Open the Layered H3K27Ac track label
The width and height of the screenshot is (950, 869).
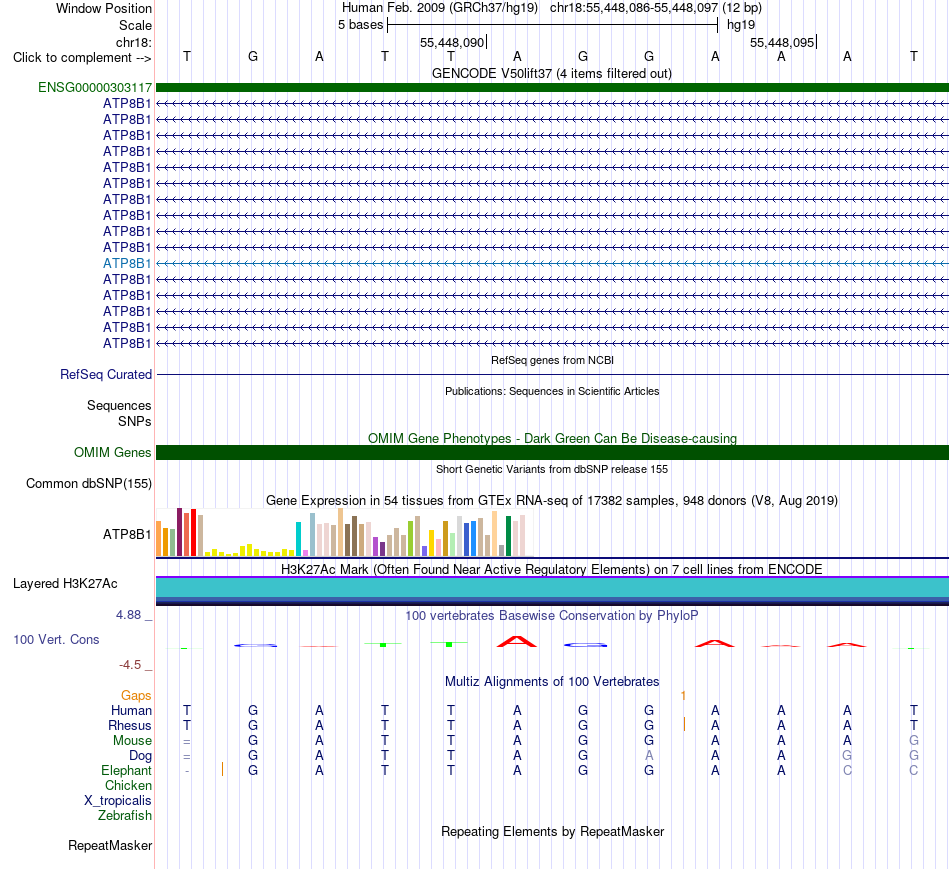(65, 584)
